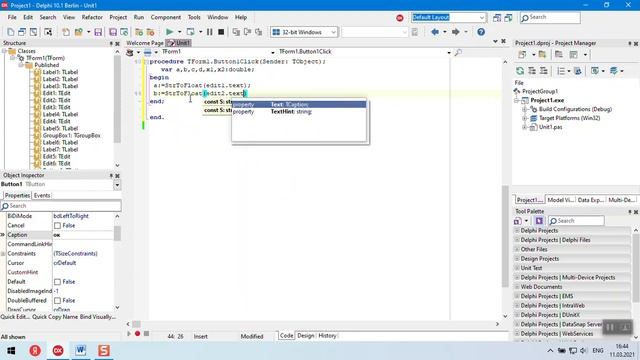The width and height of the screenshot is (640, 360).
Task: Click the Run Without Debugging icon
Action: [x=190, y=32]
